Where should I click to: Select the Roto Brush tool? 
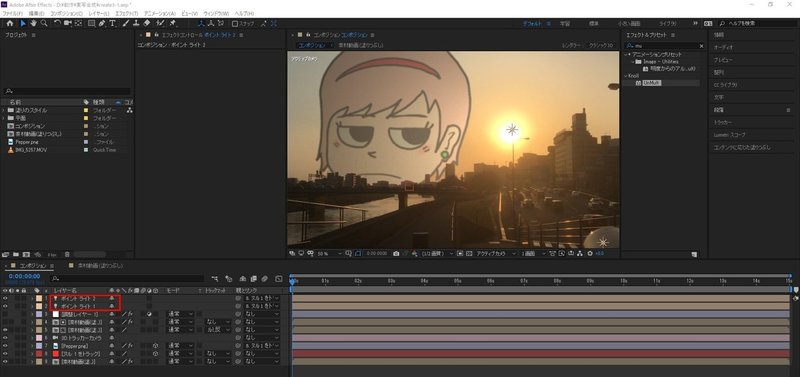click(160, 23)
